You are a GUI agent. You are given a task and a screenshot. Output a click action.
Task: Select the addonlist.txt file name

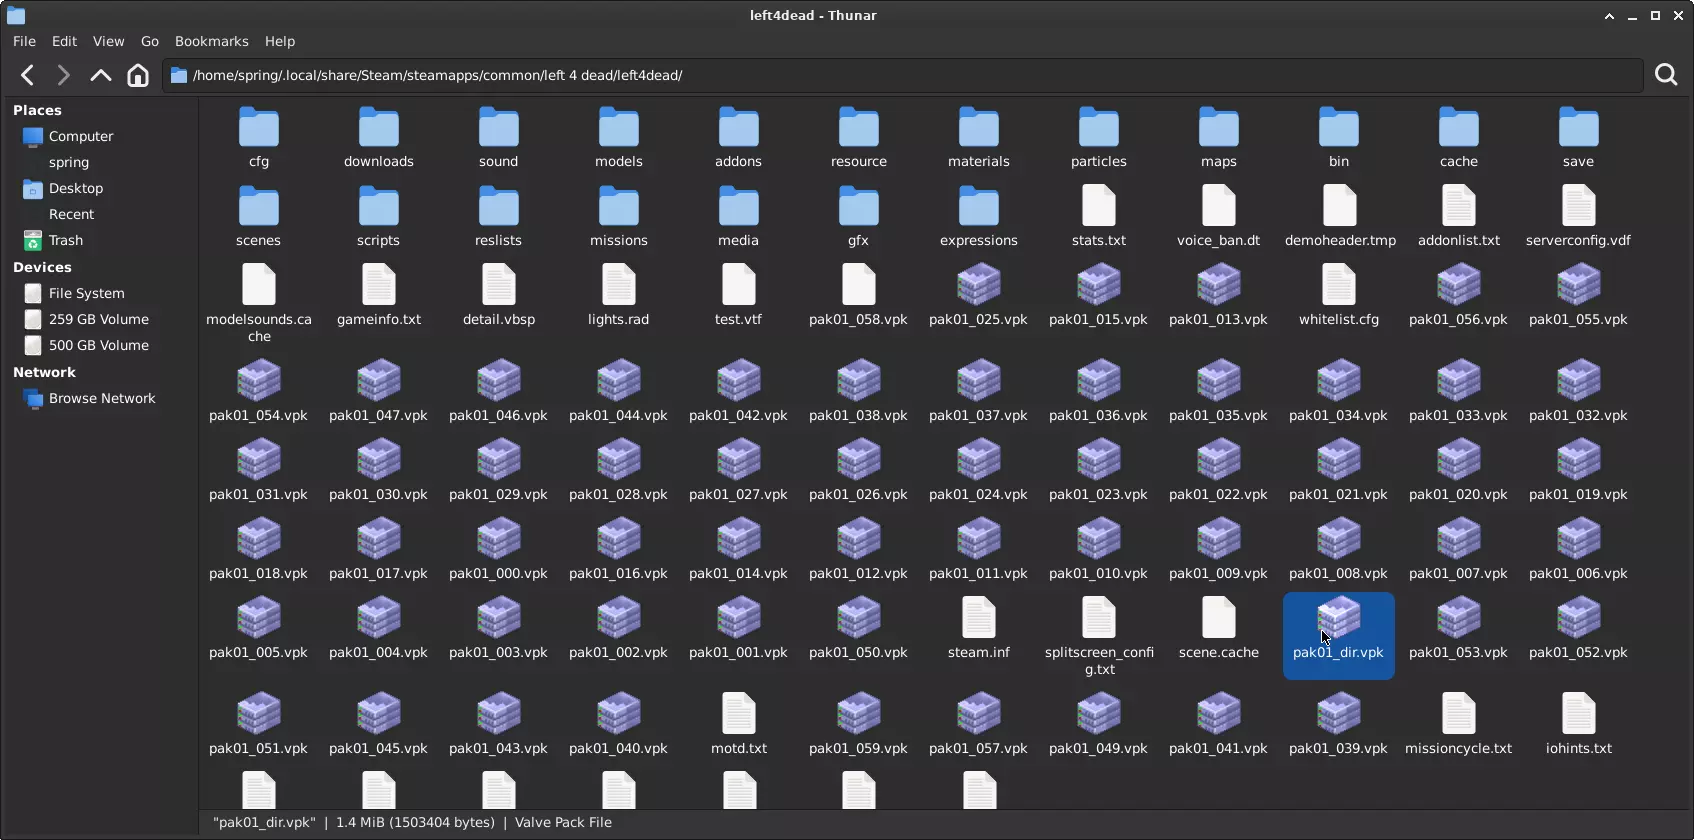point(1459,240)
